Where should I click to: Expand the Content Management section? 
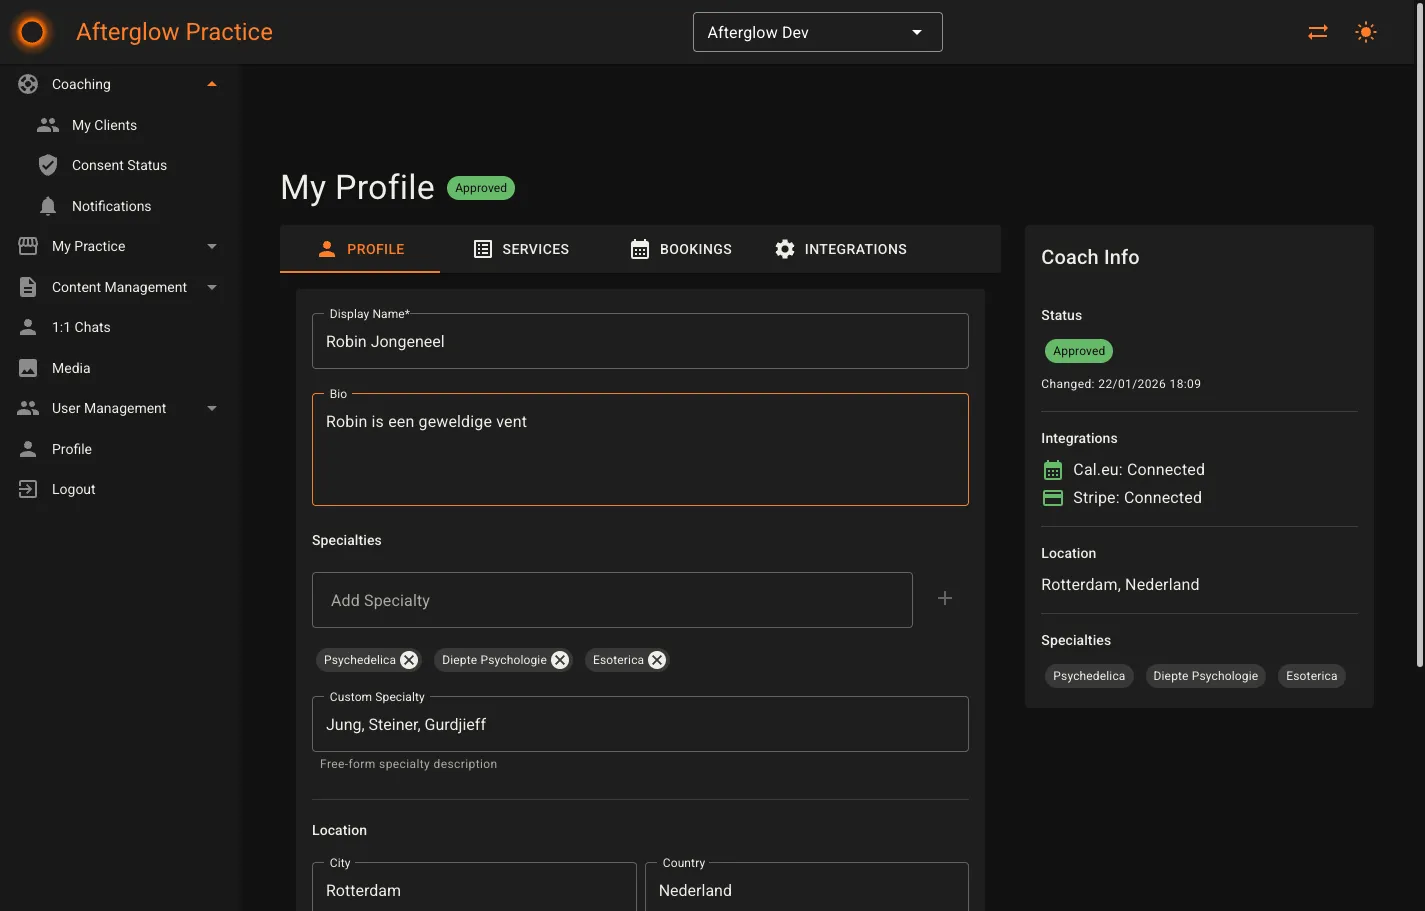[x=211, y=287]
